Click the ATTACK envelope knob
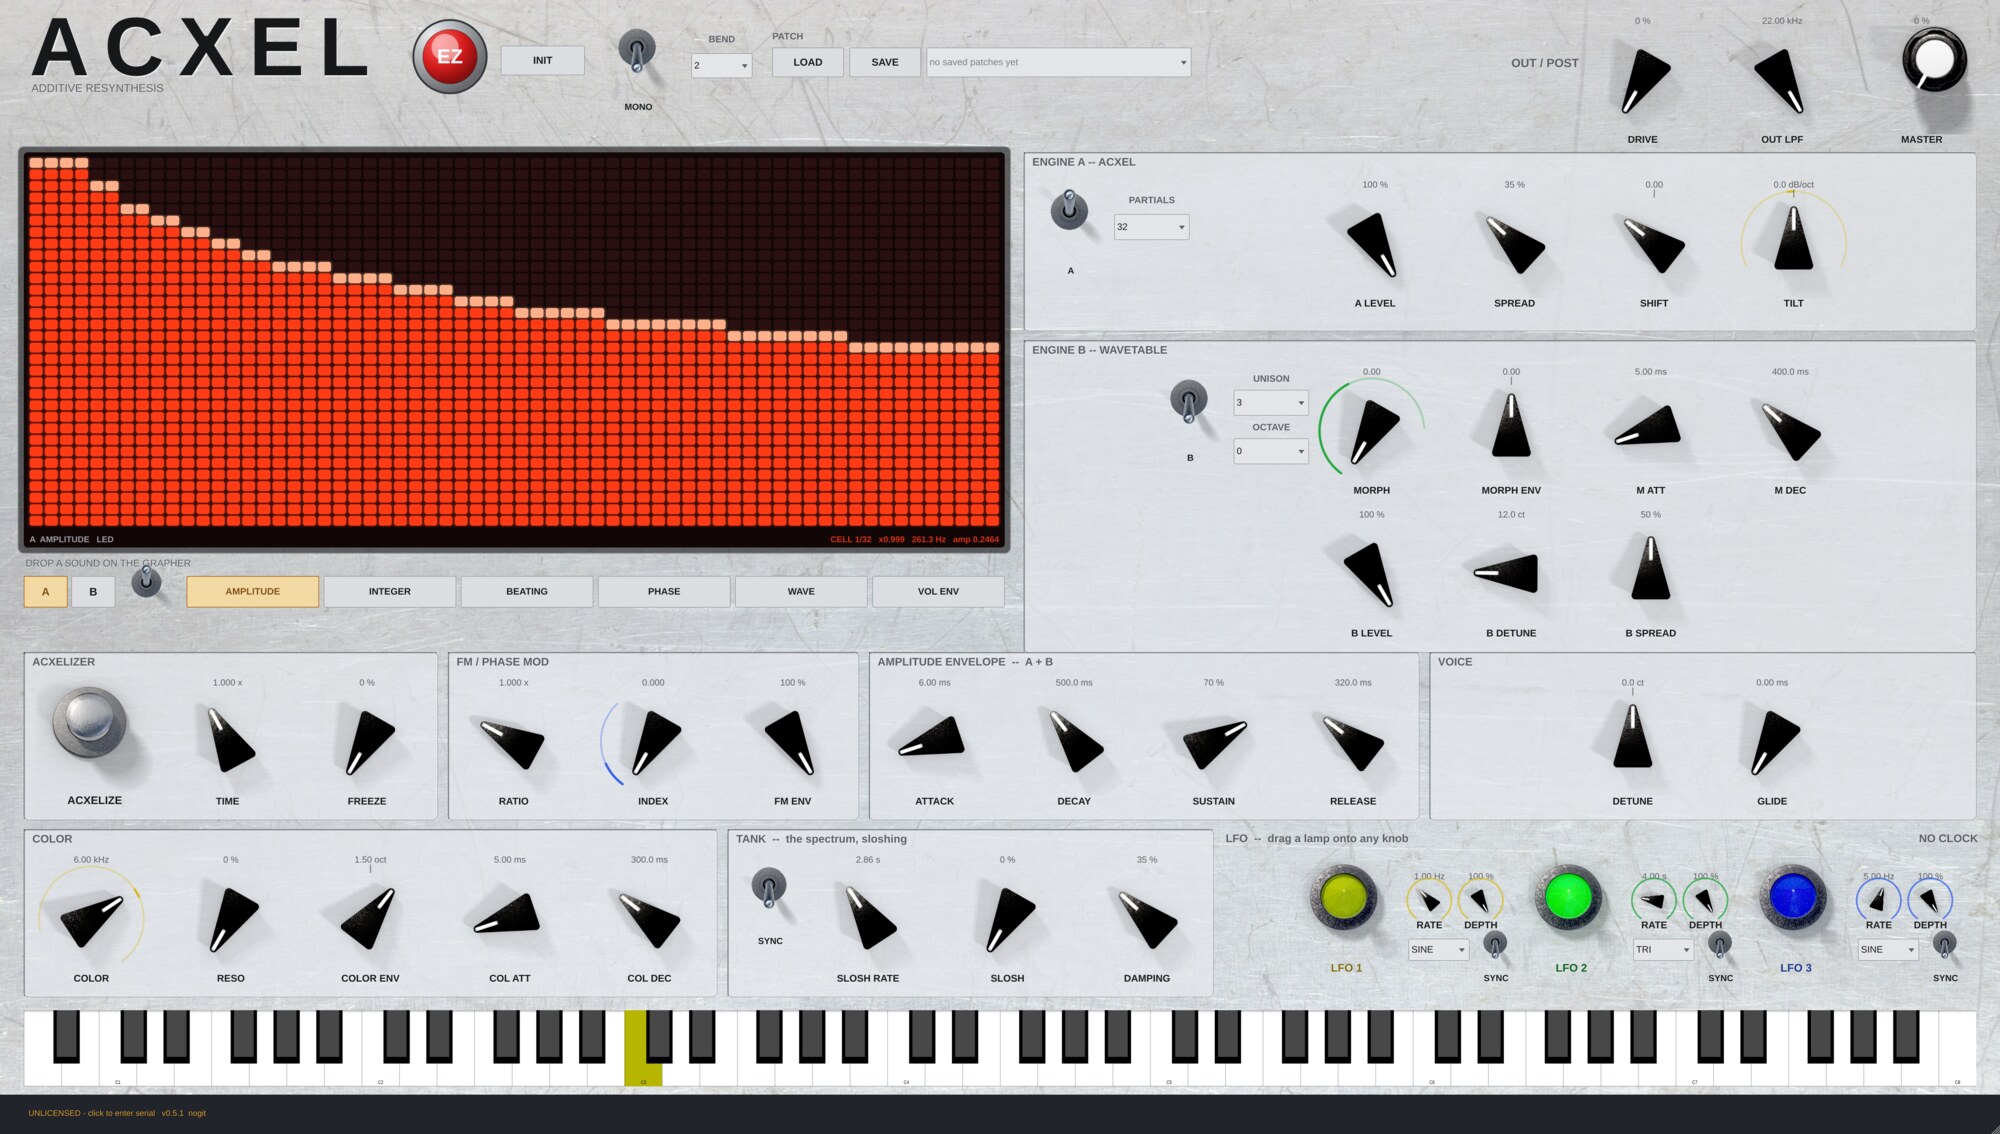2000x1134 pixels. (x=933, y=737)
